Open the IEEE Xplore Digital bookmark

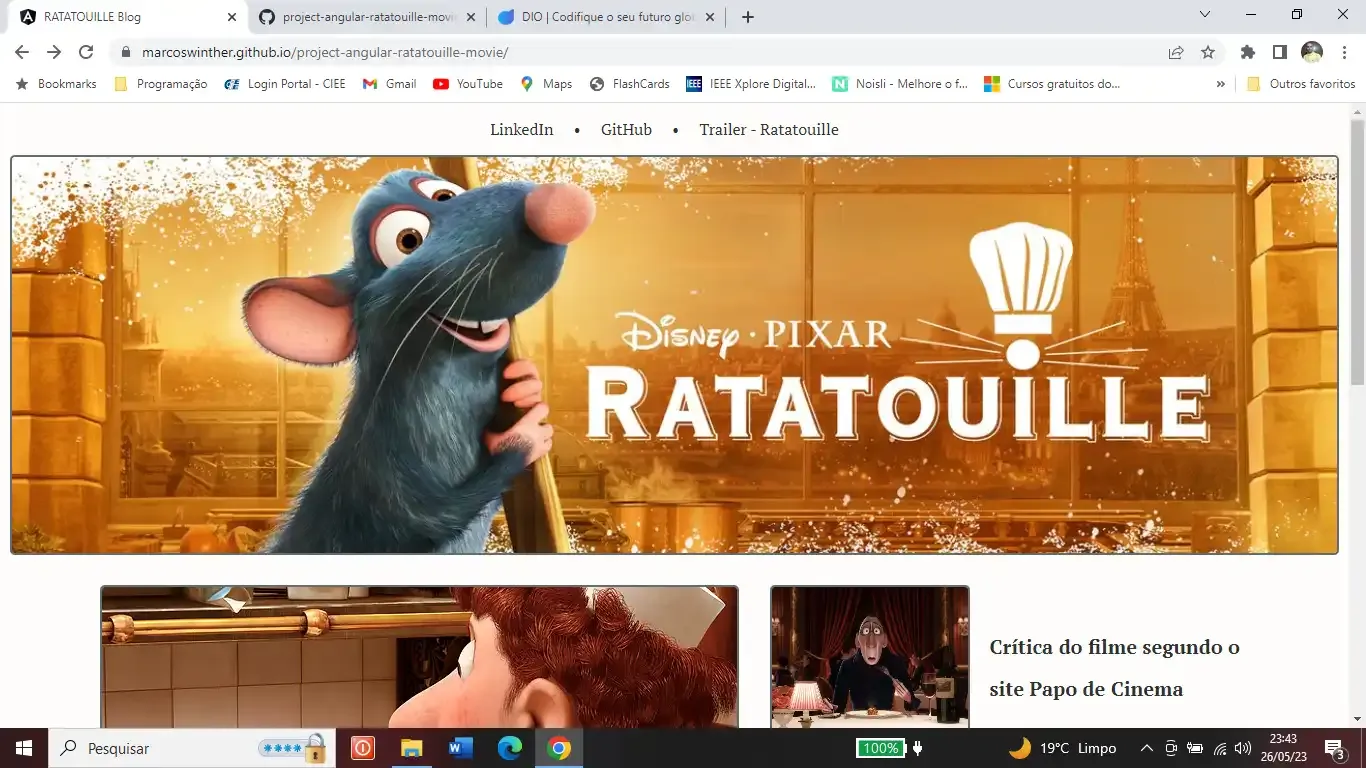pos(751,84)
